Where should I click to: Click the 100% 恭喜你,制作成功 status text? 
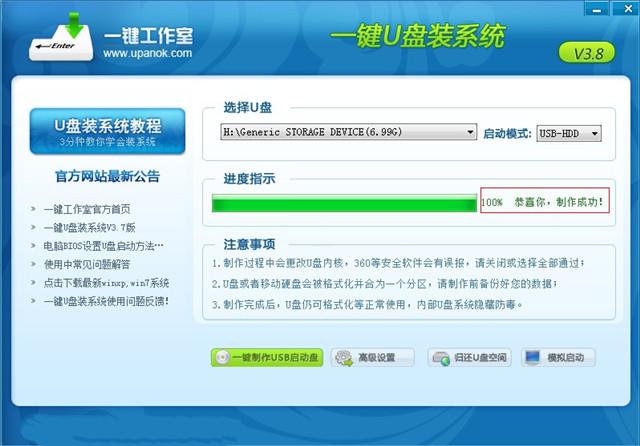544,202
